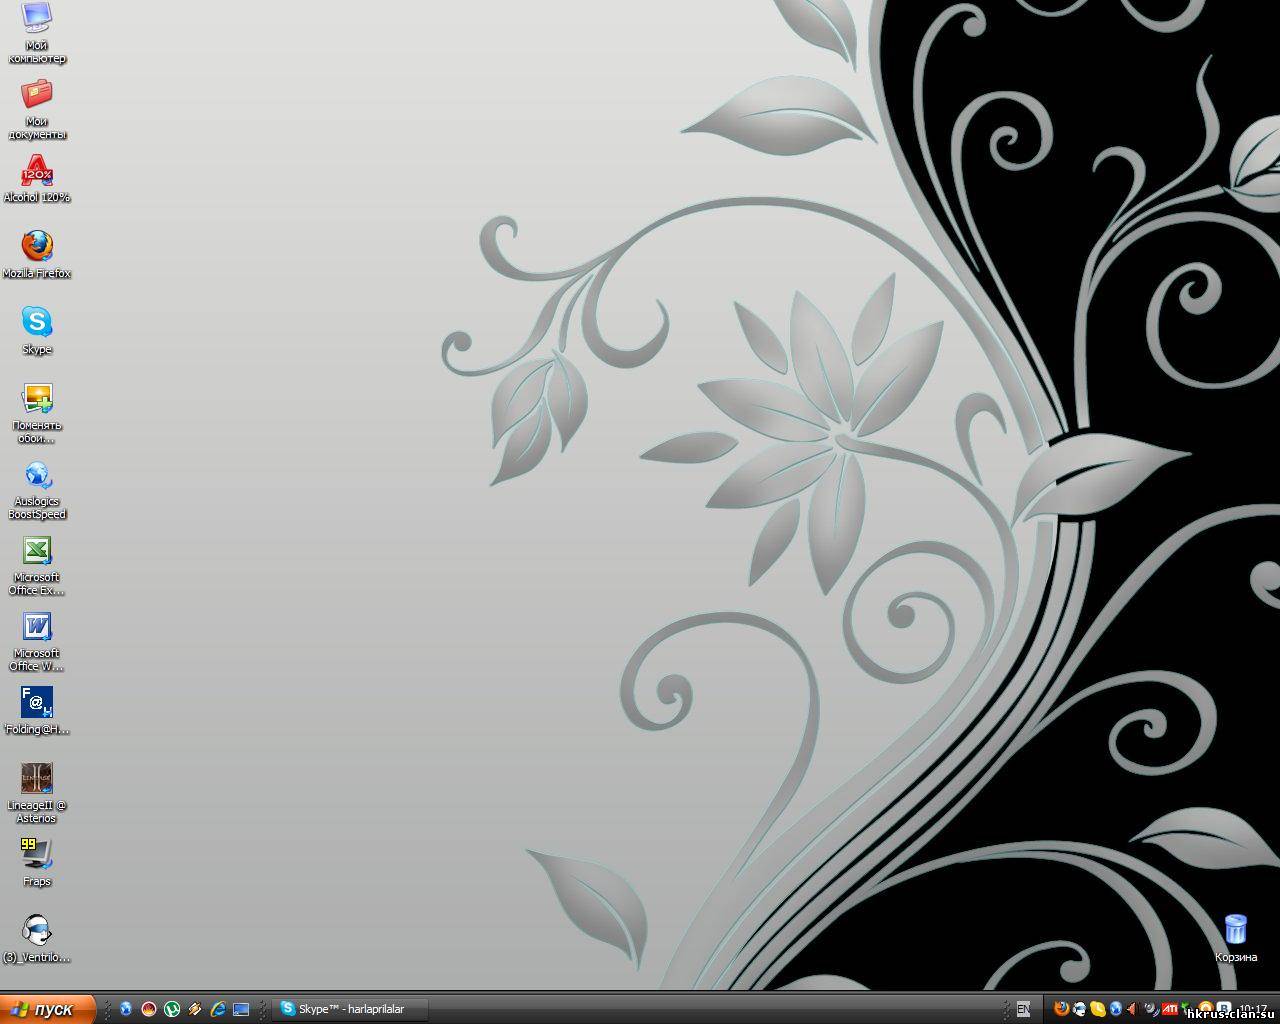Image resolution: width=1280 pixels, height=1024 pixels.
Task: Switch to the Skype taskbar window
Action: tap(350, 1009)
